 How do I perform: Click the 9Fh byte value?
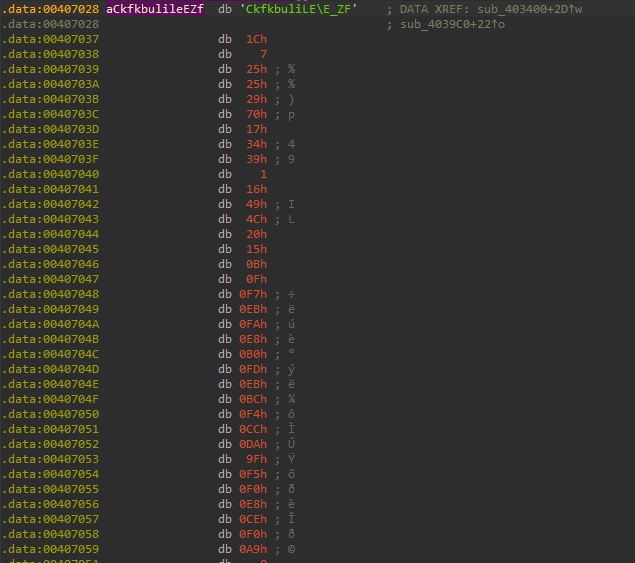coord(256,459)
